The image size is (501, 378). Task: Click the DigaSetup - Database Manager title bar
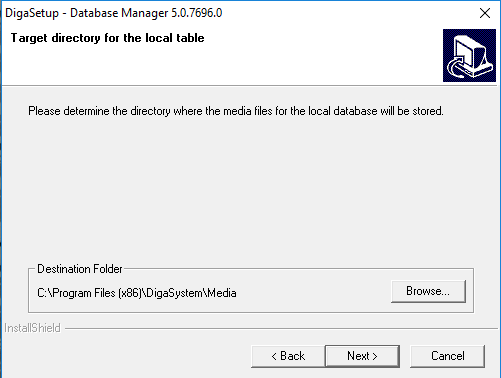(x=233, y=13)
